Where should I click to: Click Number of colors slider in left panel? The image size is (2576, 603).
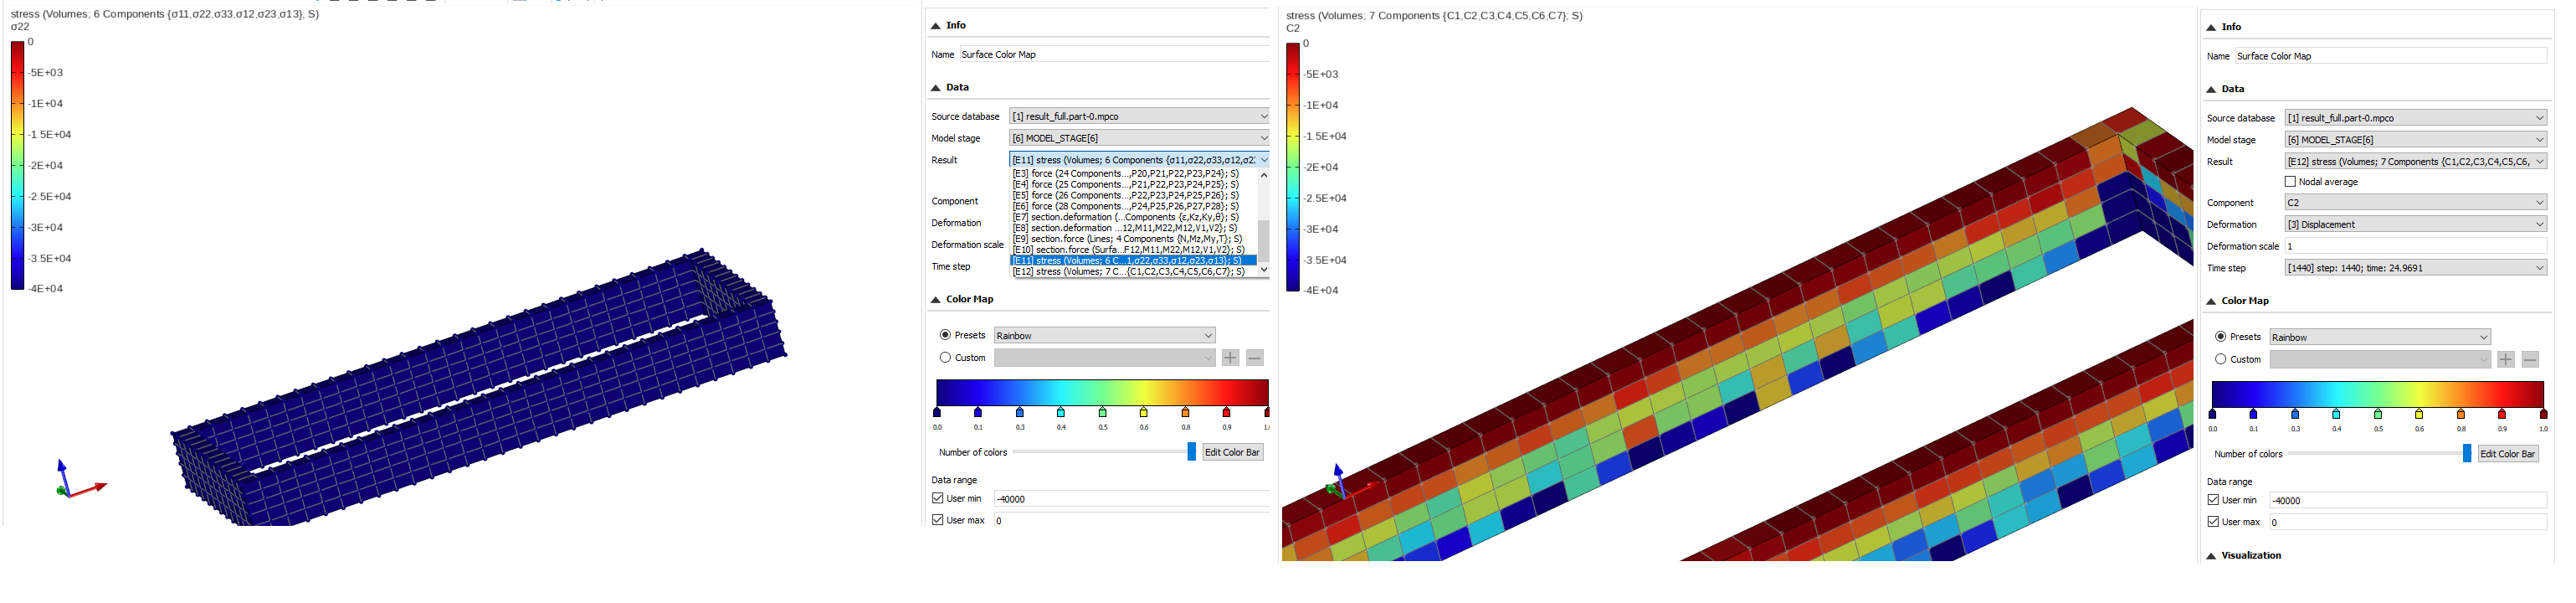(1104, 452)
